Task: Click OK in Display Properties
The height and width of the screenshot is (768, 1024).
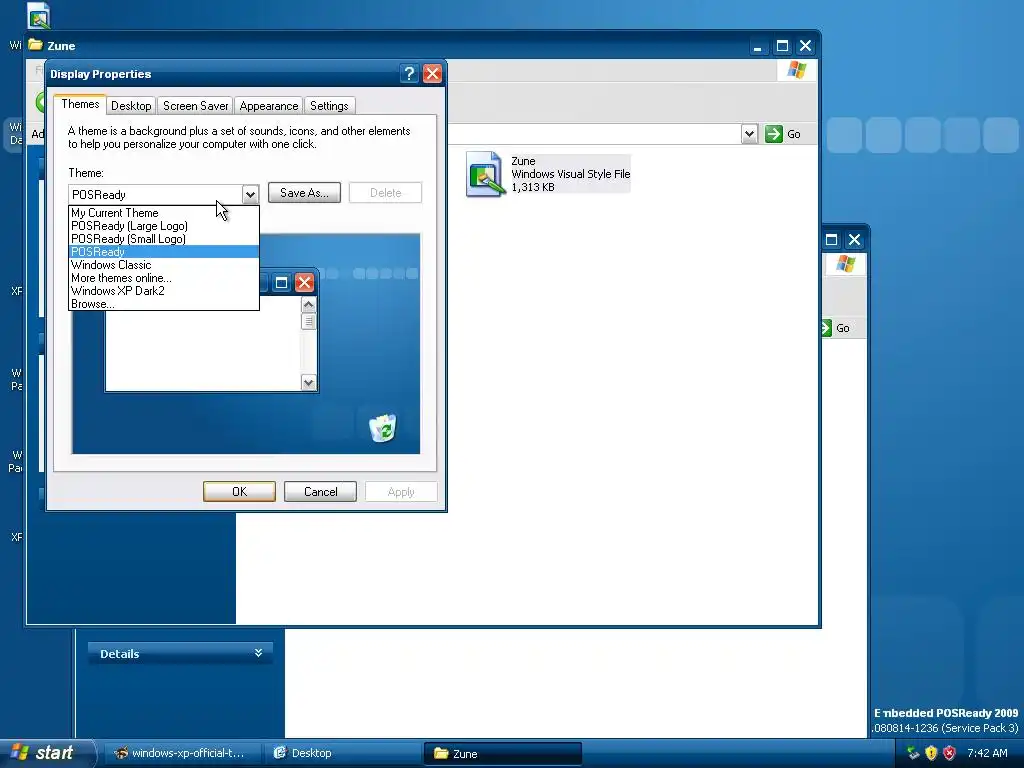Action: coord(239,492)
